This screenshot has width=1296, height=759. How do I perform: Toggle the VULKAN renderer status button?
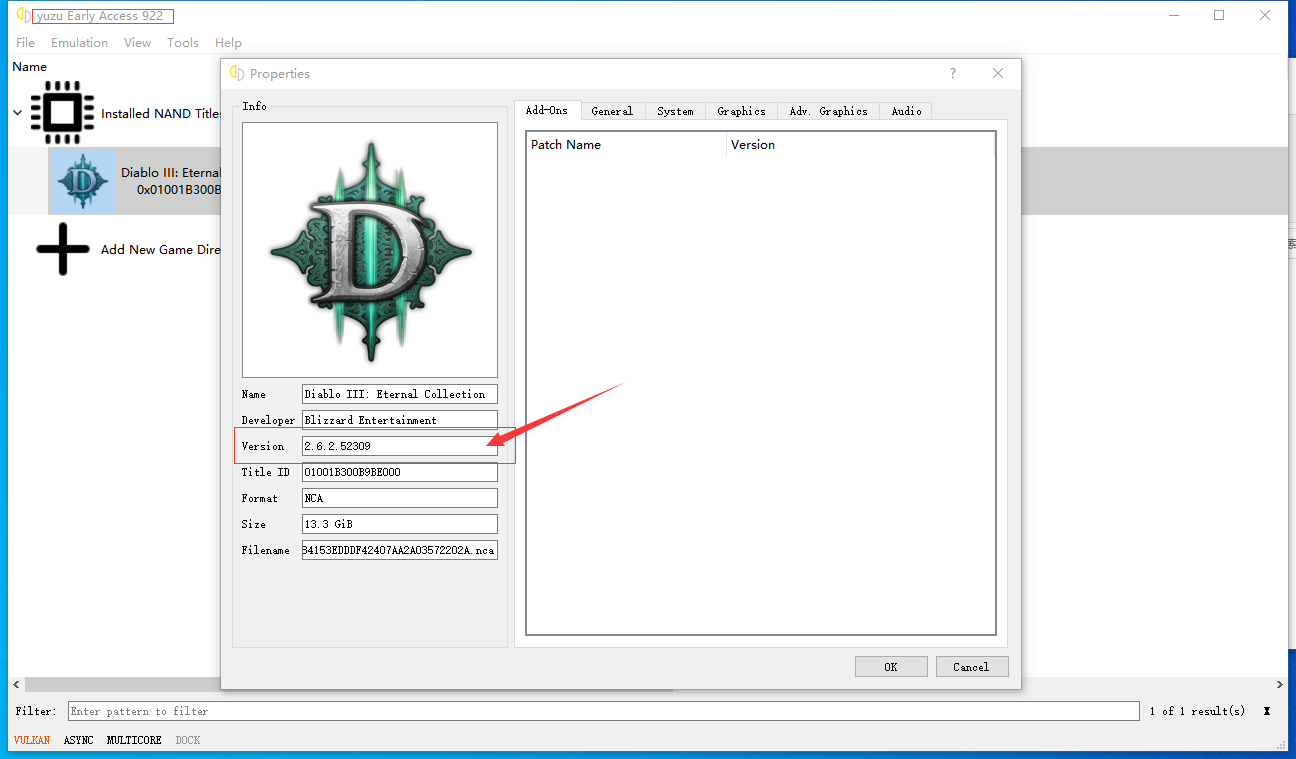32,740
